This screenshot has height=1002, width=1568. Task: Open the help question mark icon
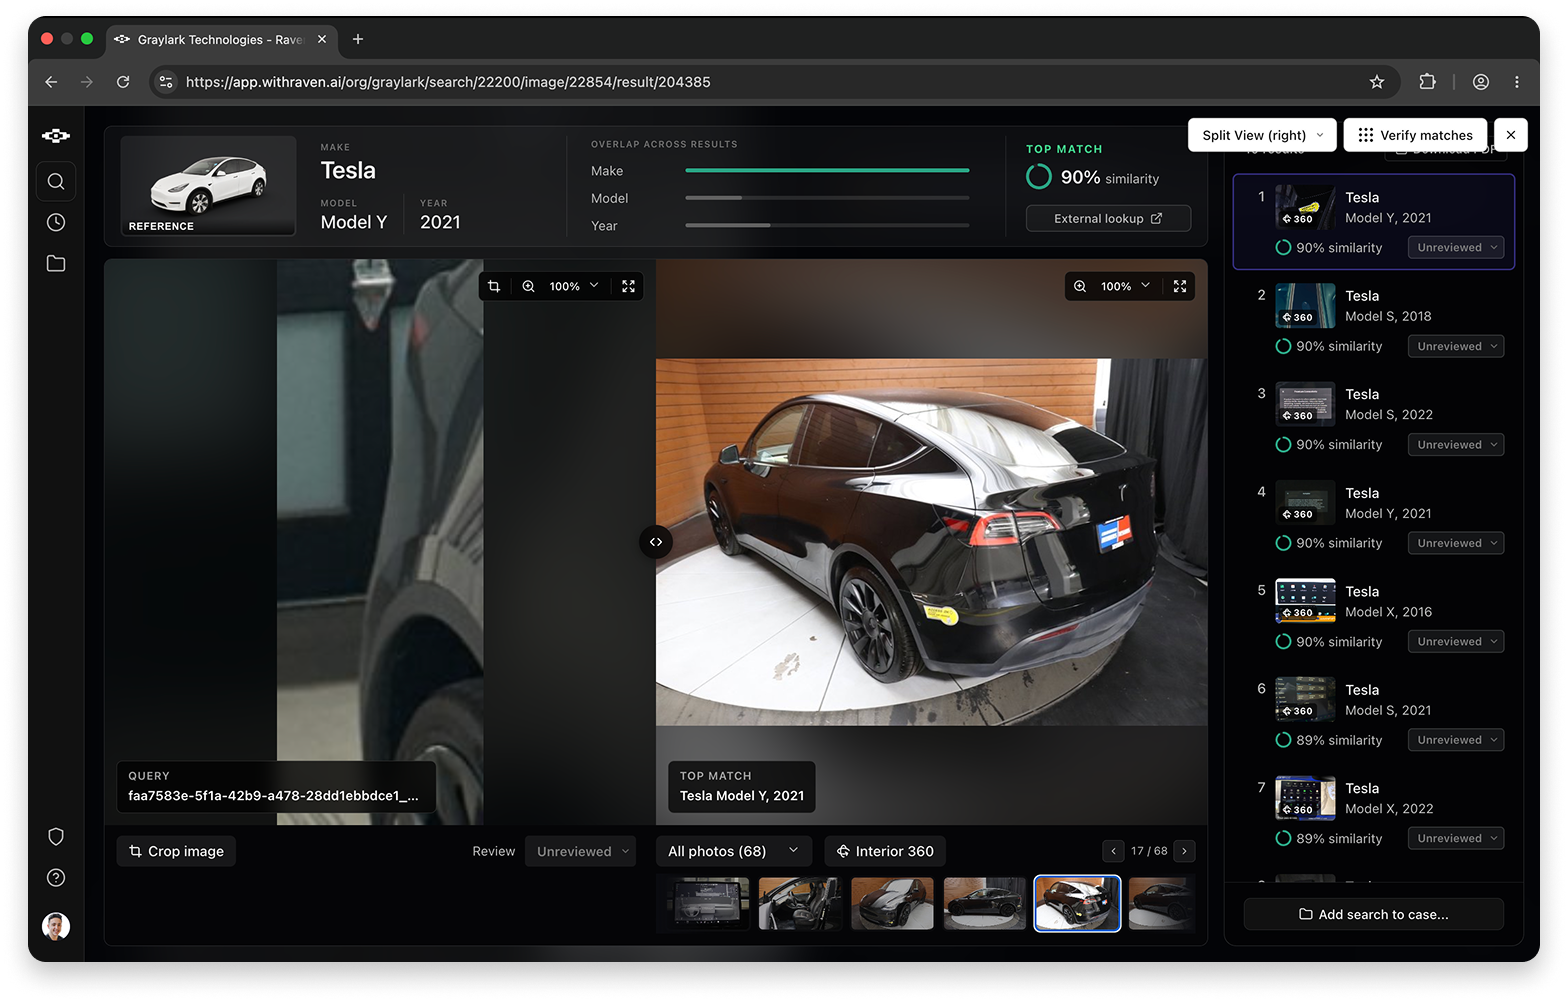click(56, 877)
